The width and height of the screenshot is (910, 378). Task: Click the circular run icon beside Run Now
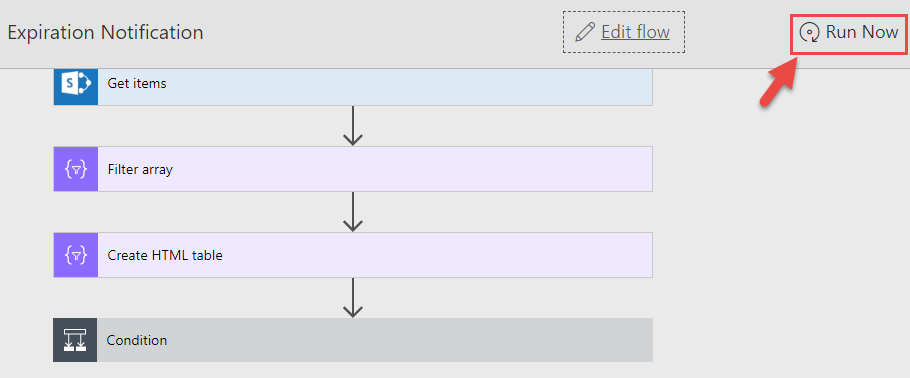coord(810,33)
